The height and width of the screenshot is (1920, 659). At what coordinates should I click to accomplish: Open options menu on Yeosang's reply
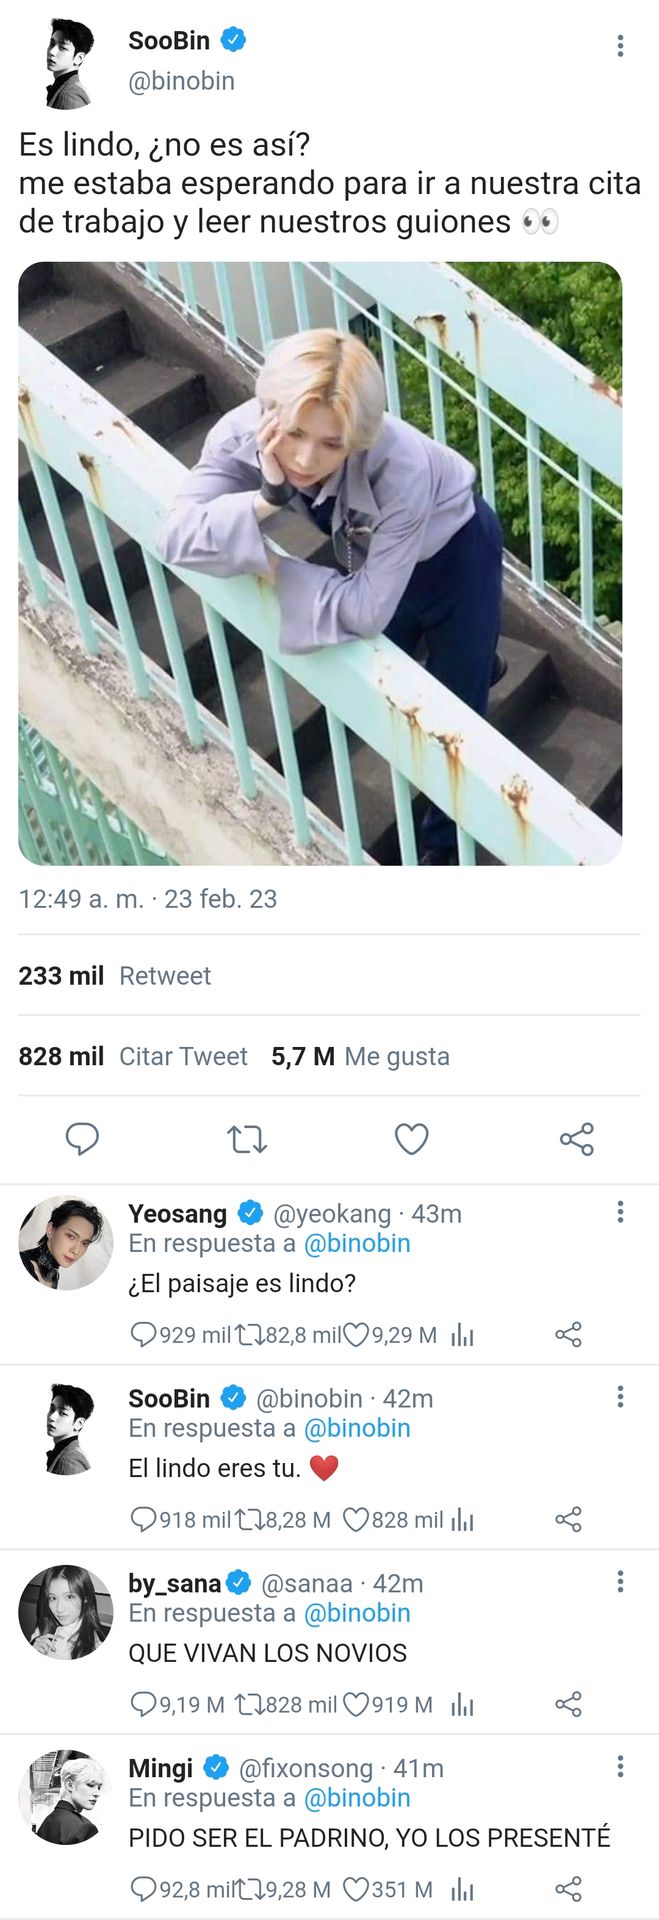(x=620, y=1212)
